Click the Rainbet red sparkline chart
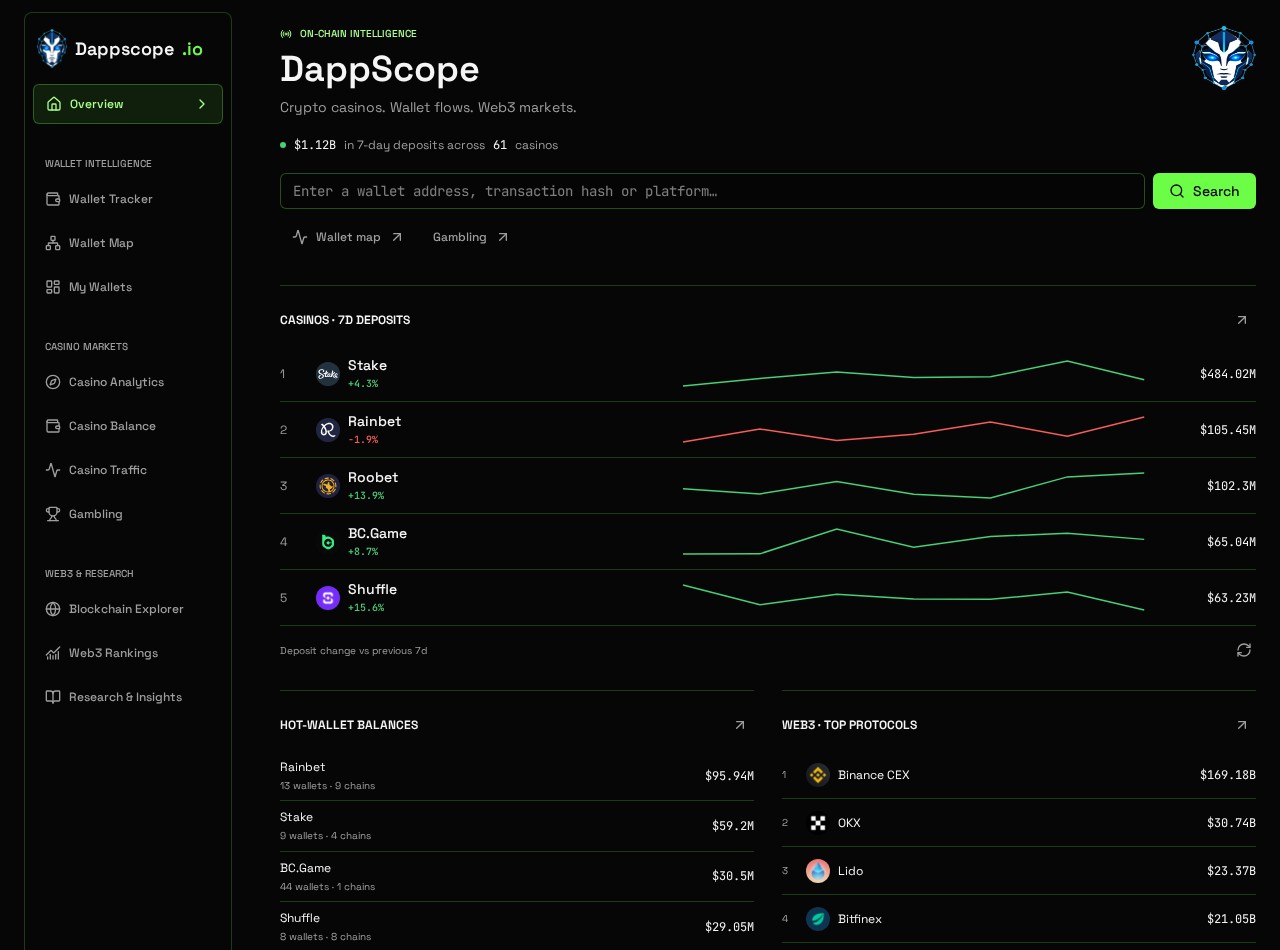This screenshot has width=1280, height=950. pos(913,430)
